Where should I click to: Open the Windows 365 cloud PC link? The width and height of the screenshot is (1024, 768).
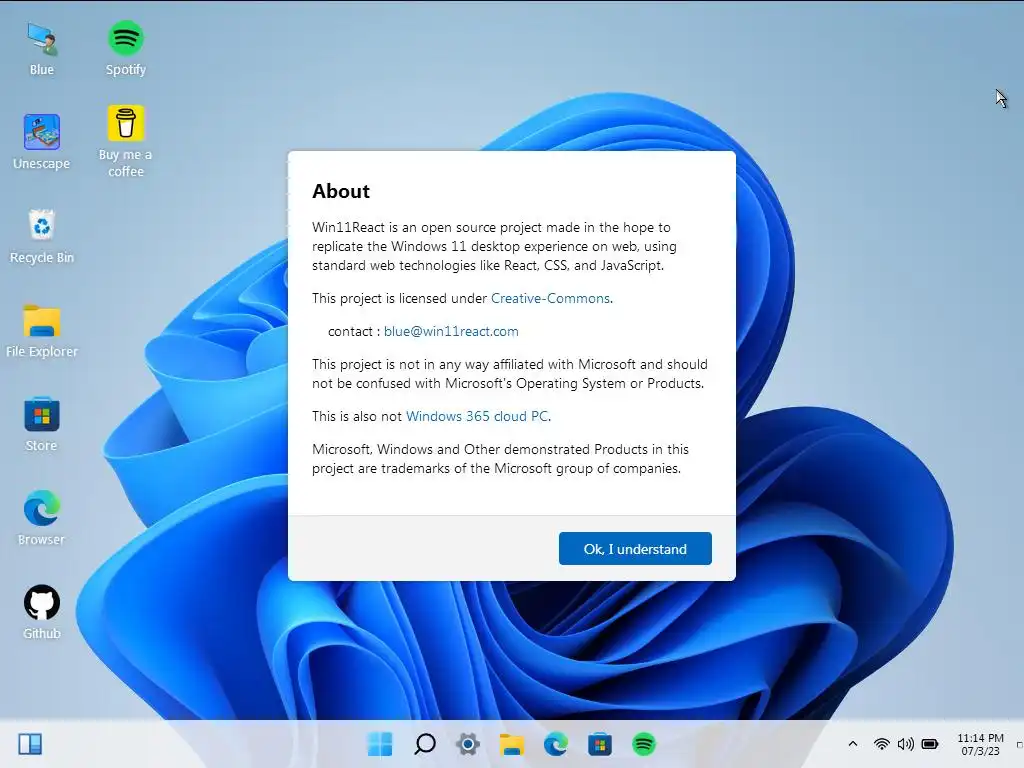(477, 416)
